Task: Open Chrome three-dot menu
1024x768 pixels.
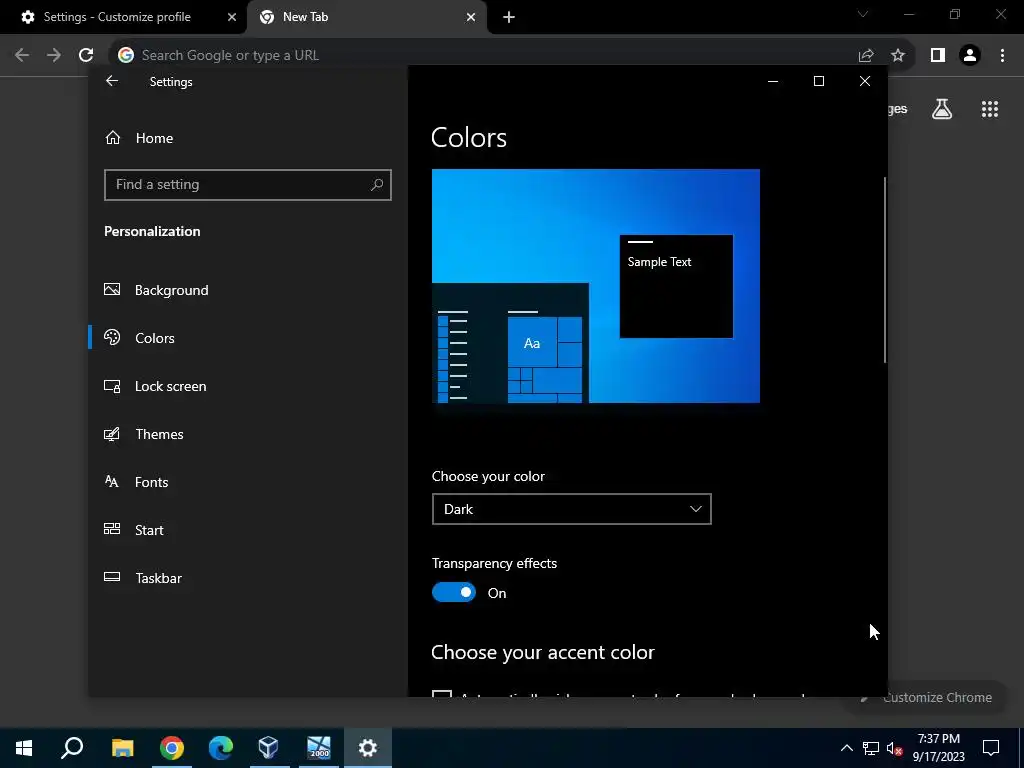Action: pyautogui.click(x=1002, y=55)
